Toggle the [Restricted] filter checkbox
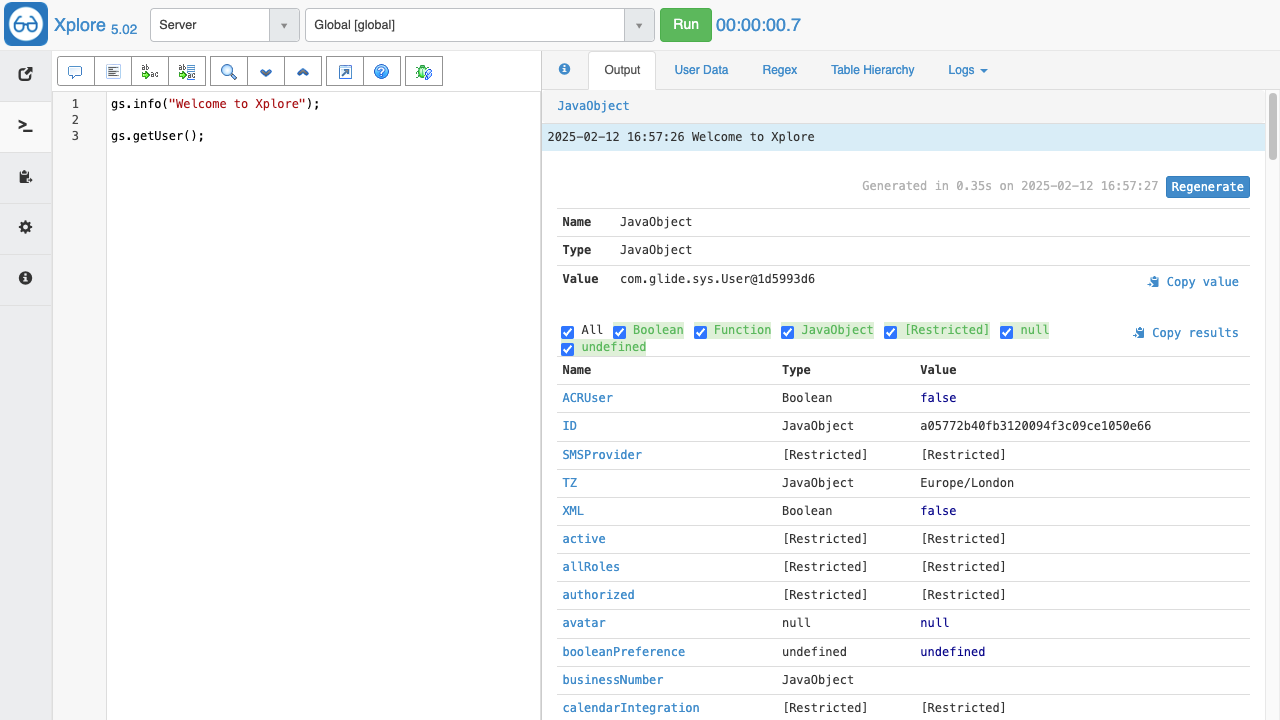This screenshot has width=1280, height=720. tap(890, 332)
